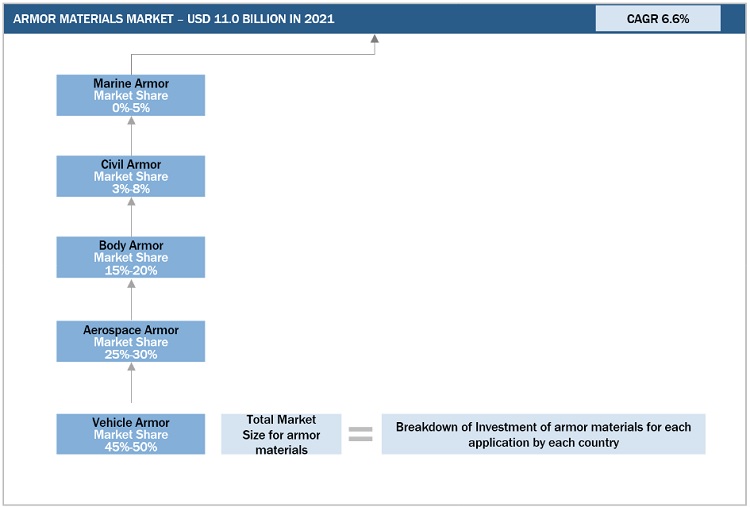Image resolution: width=750 pixels, height=507 pixels.
Task: Click the Vehicle Armor market share box
Action: click(x=130, y=434)
